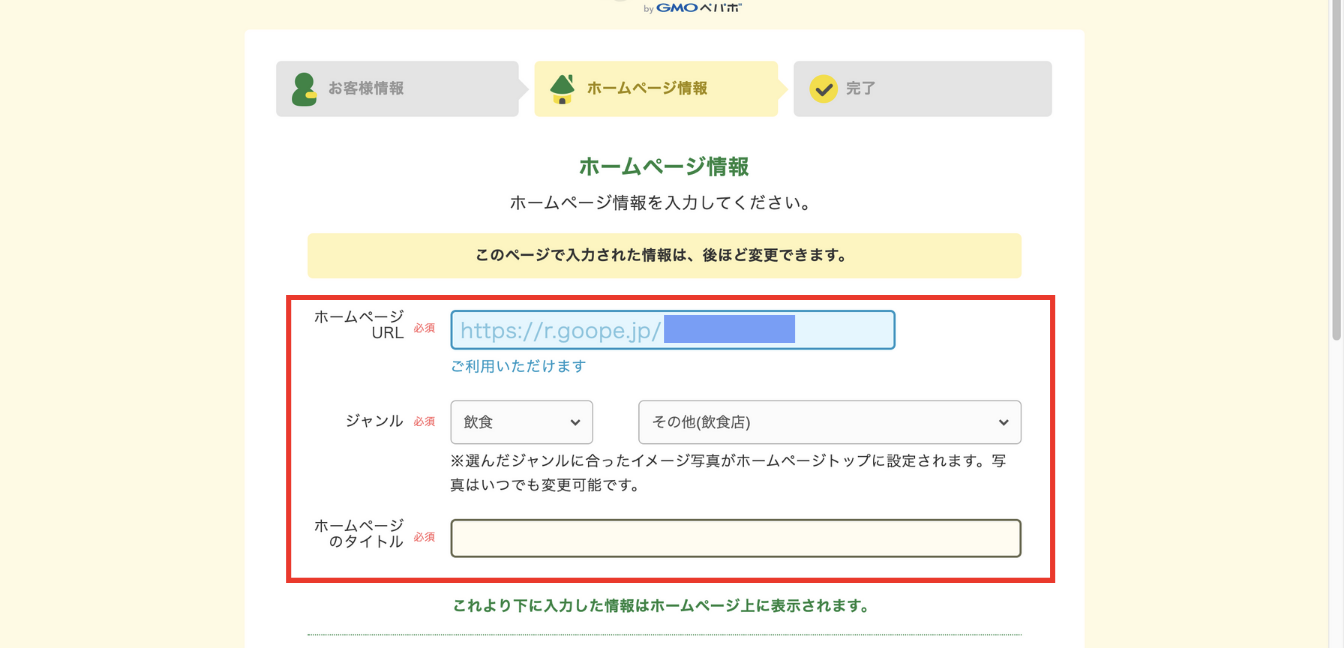
Task: Click the 必須 badge beside ホームページURL
Action: 424,328
